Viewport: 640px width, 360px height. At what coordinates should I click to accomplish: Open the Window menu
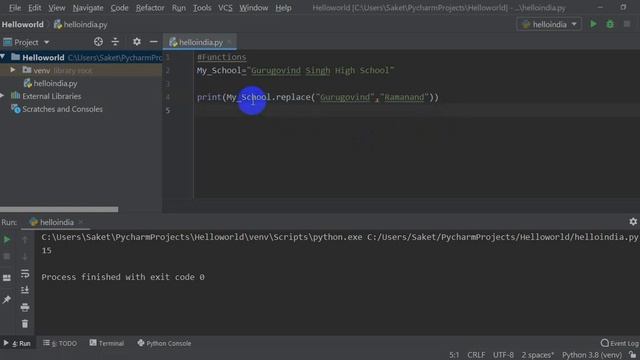pos(253,8)
